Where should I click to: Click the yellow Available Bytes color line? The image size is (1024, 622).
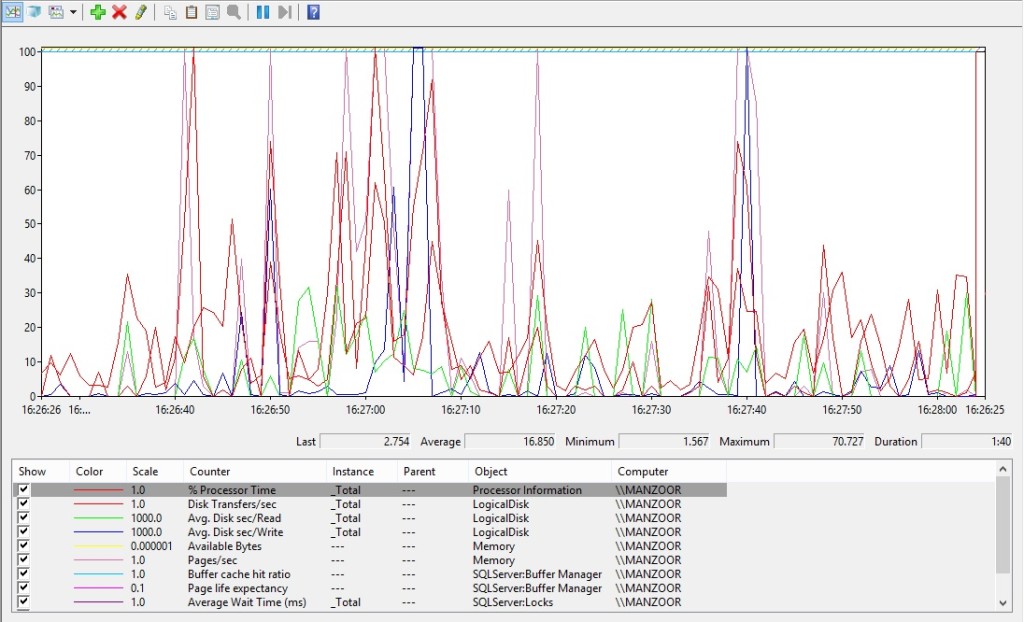click(x=98, y=546)
